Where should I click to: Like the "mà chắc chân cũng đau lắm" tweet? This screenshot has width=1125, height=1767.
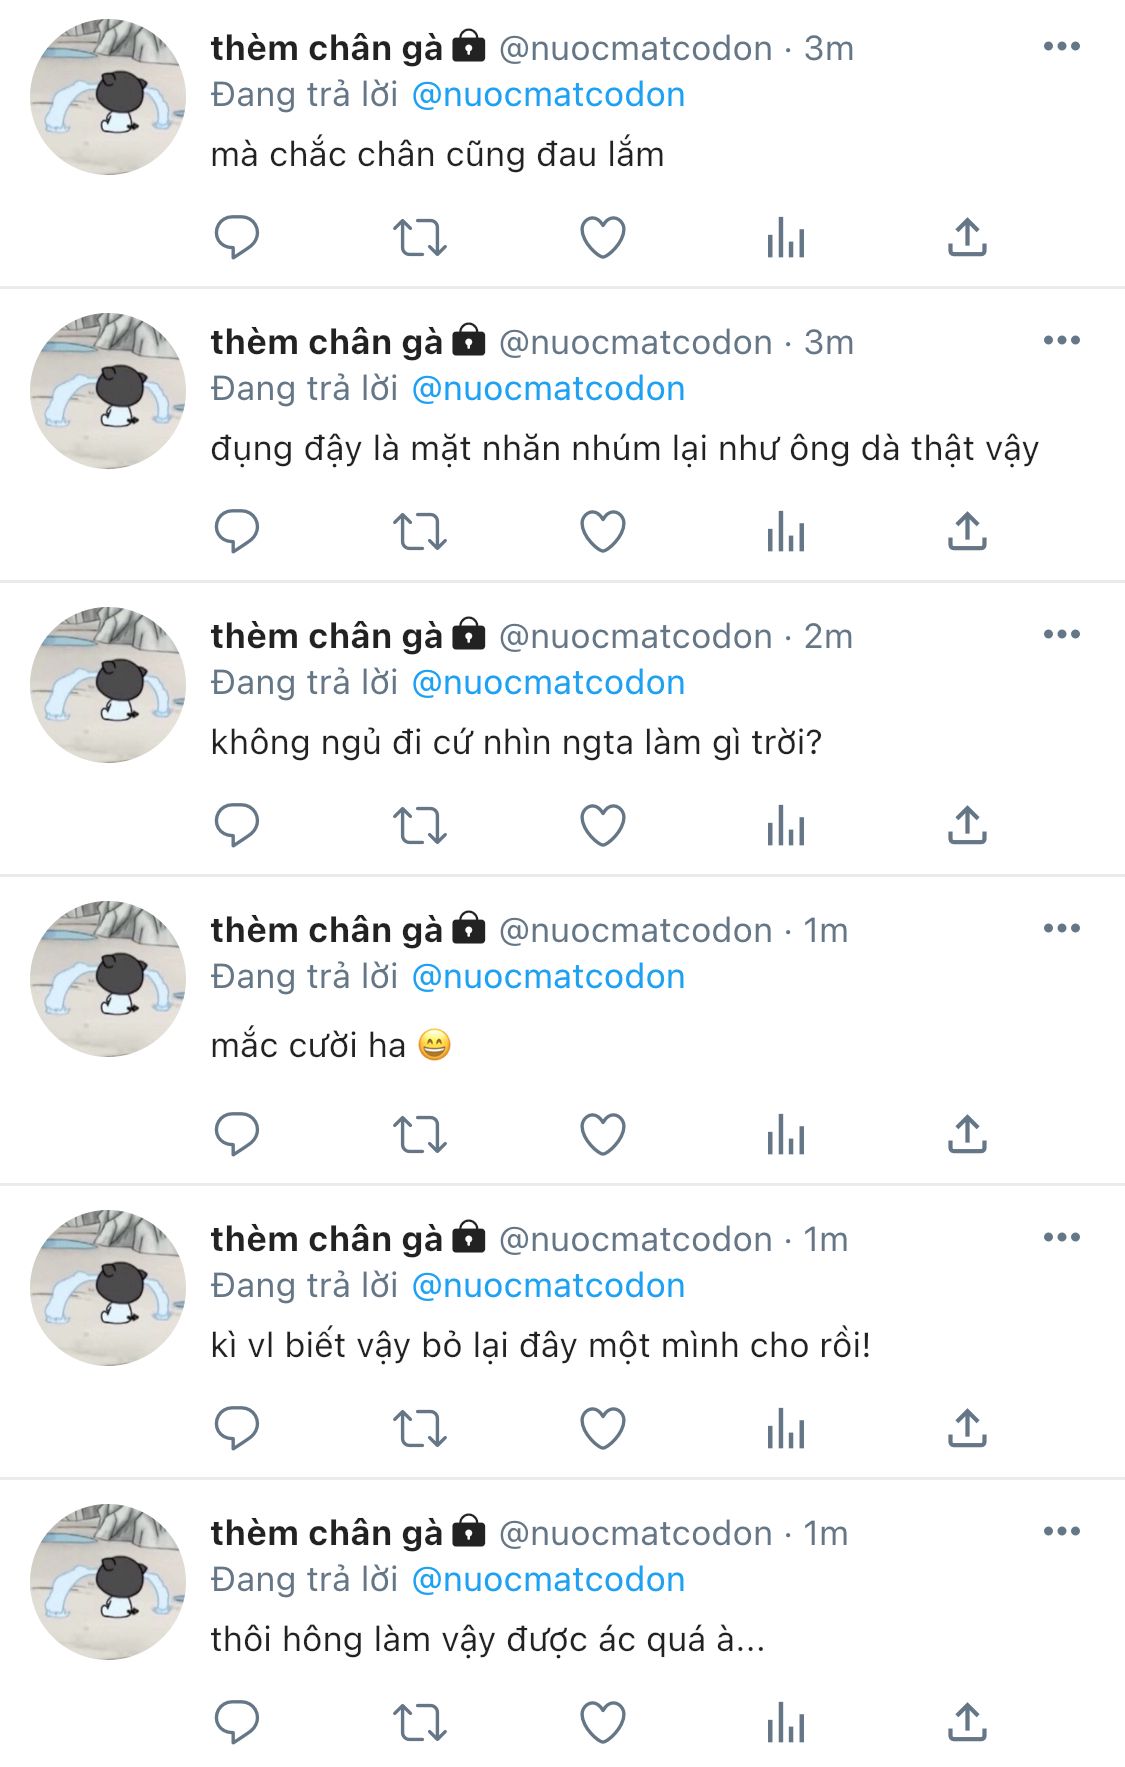pyautogui.click(x=603, y=238)
